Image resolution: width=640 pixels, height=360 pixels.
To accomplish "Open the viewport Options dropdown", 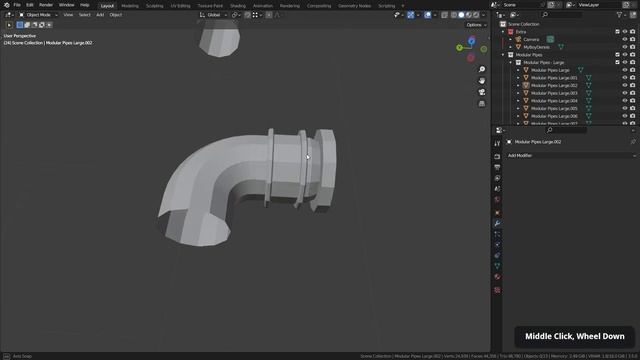I will (476, 25).
